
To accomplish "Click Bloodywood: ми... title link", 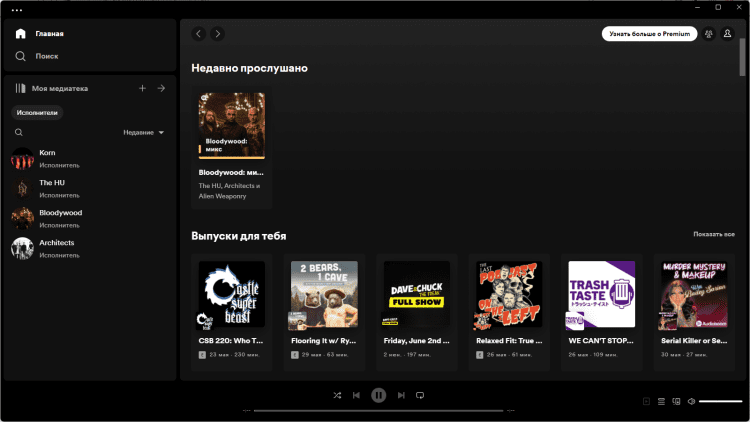I will (231, 172).
